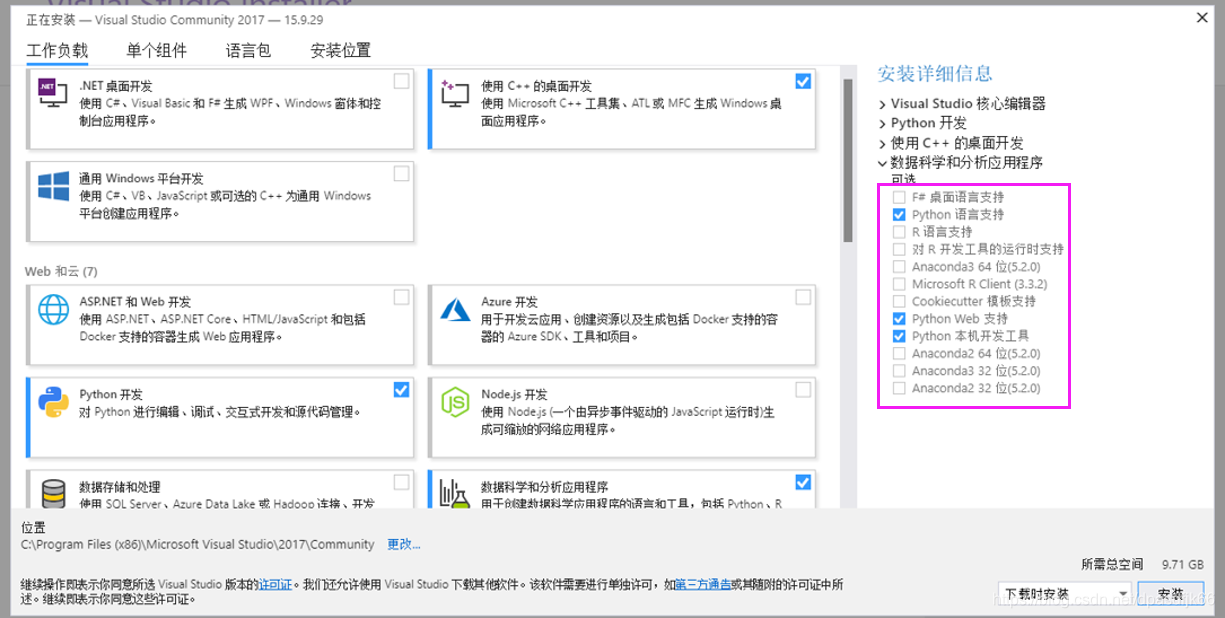Image resolution: width=1225 pixels, height=618 pixels.
Task: Click the data science chart flask icon
Action: tap(455, 494)
